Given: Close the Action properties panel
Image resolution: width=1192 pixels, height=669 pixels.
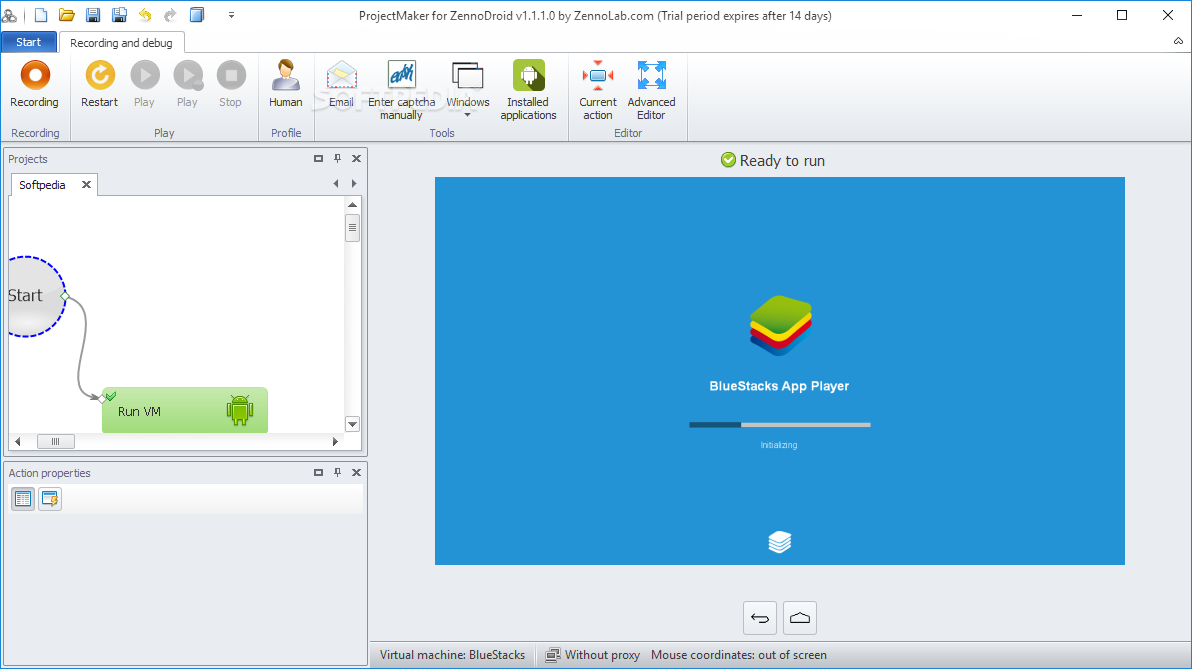Looking at the screenshot, I should pyautogui.click(x=357, y=473).
